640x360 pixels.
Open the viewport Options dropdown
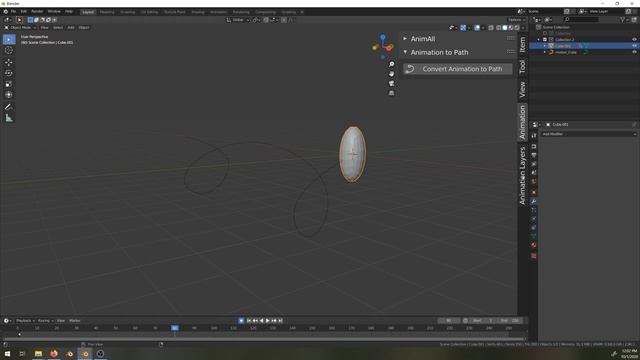pyautogui.click(x=516, y=20)
